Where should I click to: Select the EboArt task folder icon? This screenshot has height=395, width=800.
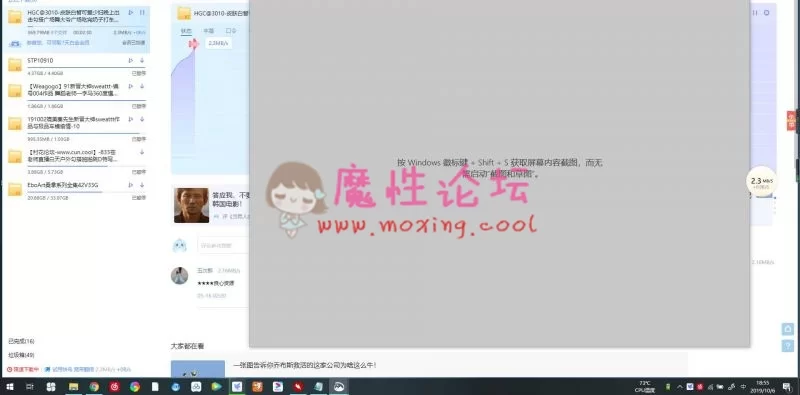pos(15,189)
